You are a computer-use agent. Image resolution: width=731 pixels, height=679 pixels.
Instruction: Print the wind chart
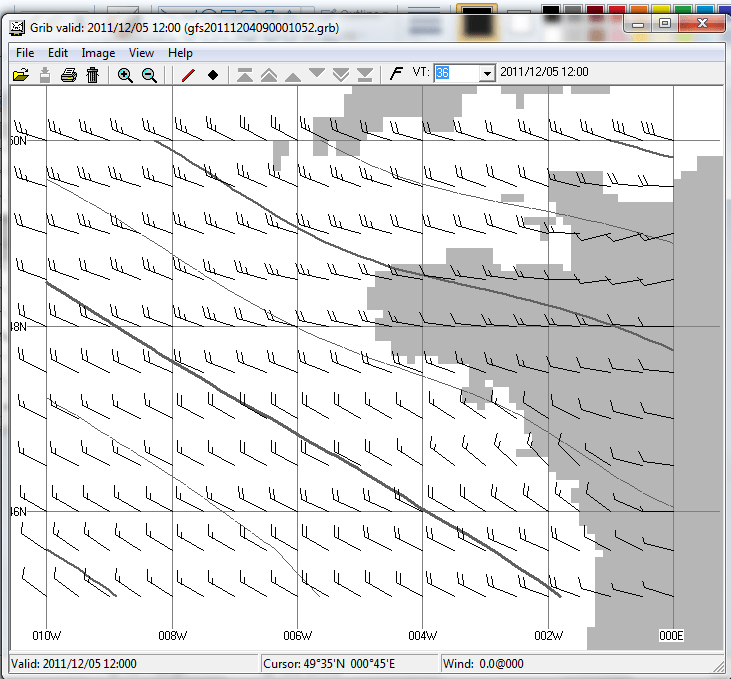point(69,75)
